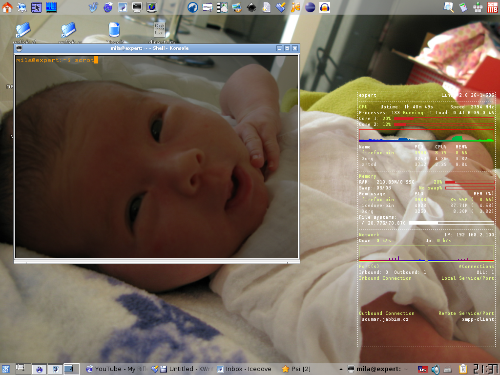This screenshot has width=500, height=375.
Task: Click the Konsole terminal prompt area
Action: click(156, 157)
